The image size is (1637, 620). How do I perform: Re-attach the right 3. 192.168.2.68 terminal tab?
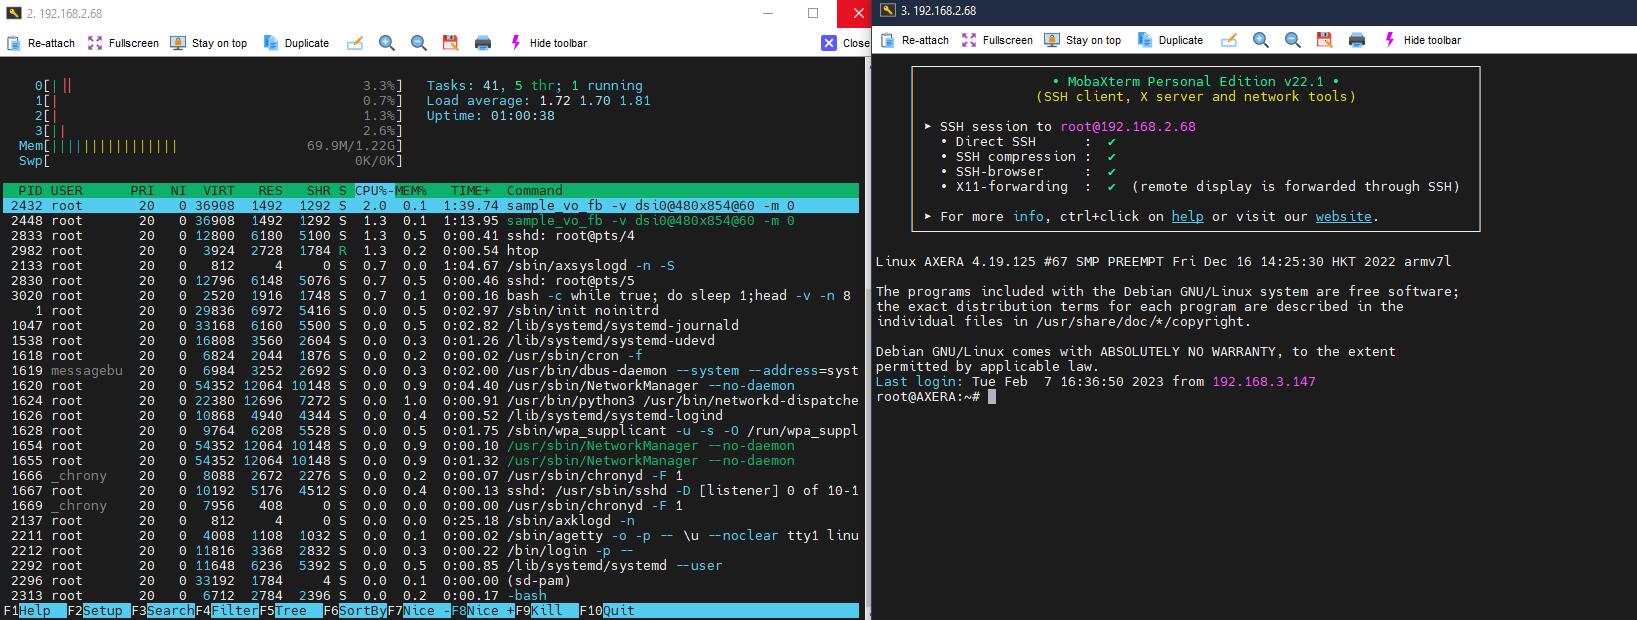(x=915, y=40)
